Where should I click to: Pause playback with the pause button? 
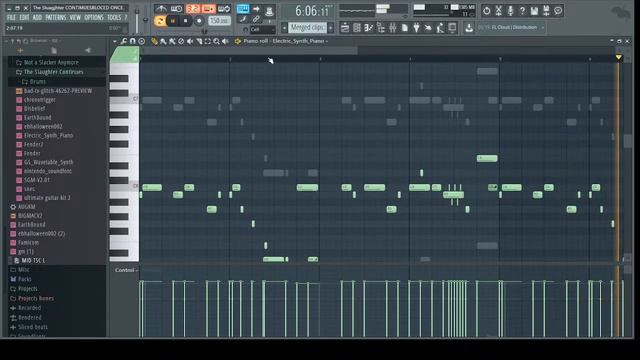pos(173,20)
